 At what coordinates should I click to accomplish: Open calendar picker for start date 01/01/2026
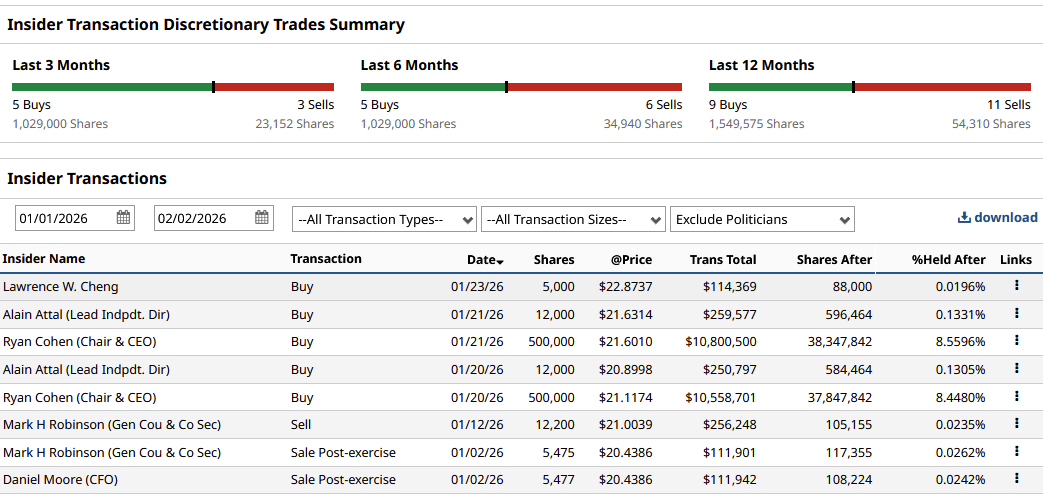coord(124,218)
